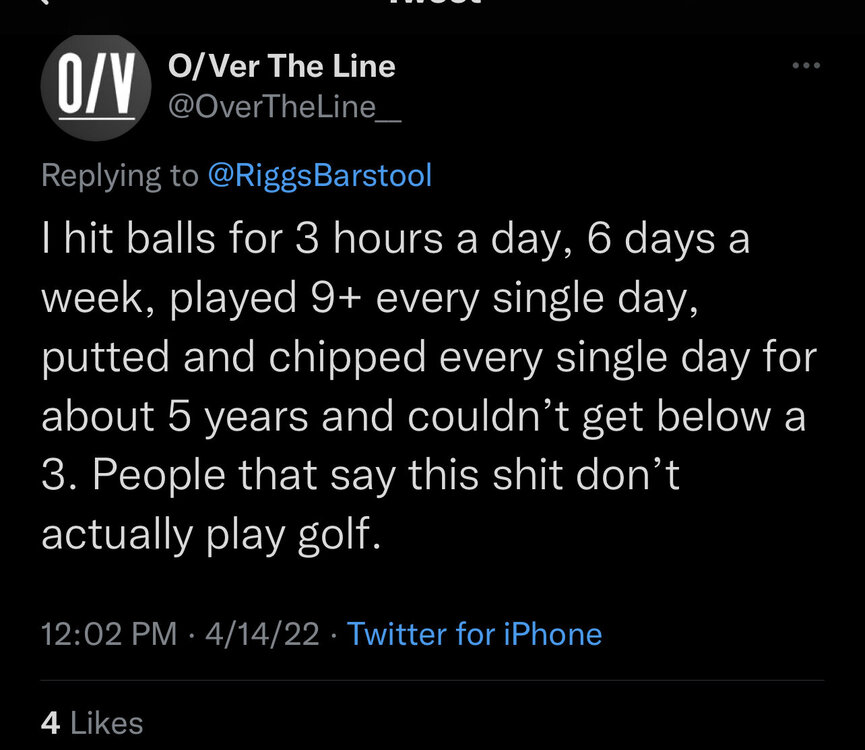Click the Twitter for iPhone source link
The height and width of the screenshot is (750, 865).
[474, 634]
